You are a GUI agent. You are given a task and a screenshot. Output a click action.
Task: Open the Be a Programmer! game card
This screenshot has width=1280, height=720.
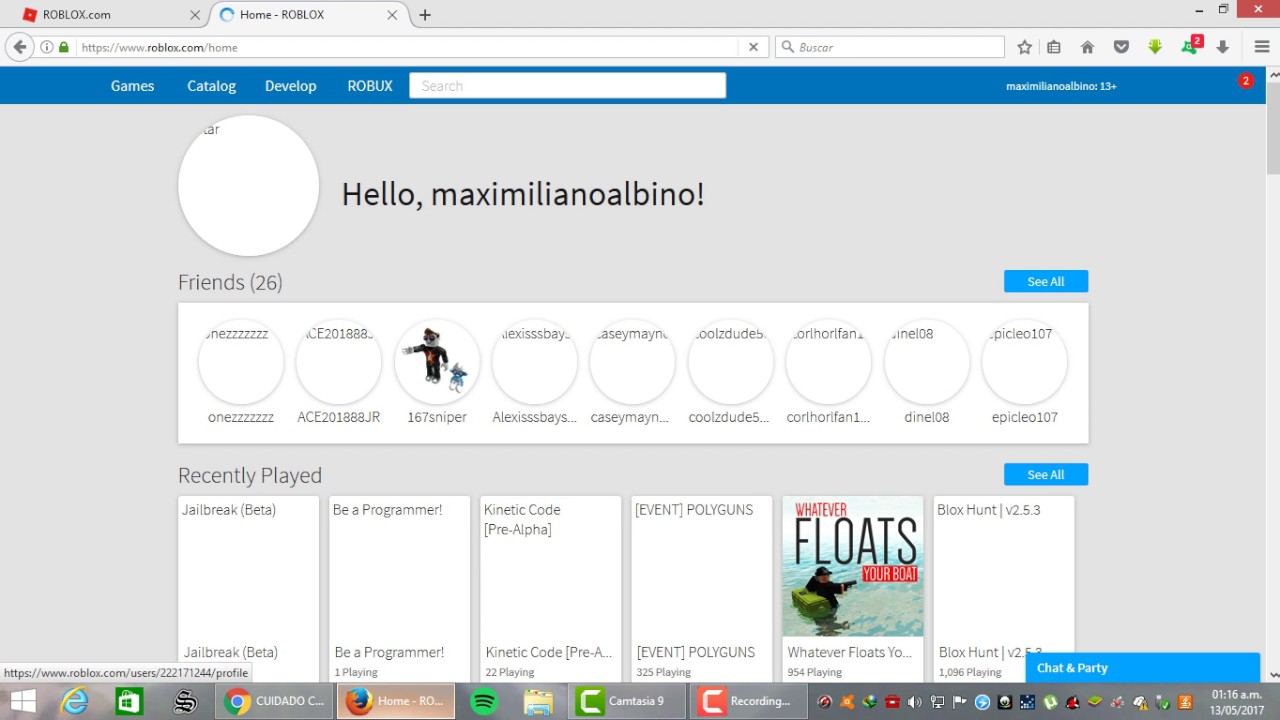coord(399,589)
